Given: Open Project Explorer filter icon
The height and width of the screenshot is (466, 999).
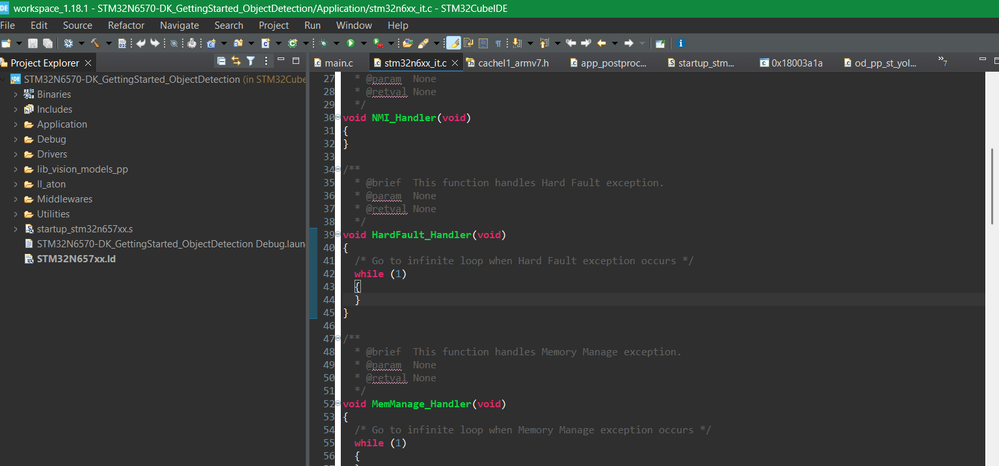Looking at the screenshot, I should pyautogui.click(x=251, y=62).
